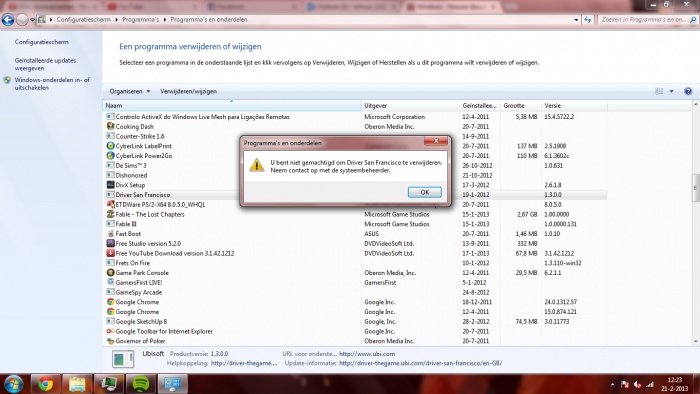Open recent pages dropdown next to Forward
The image size is (700, 394).
click(32, 20)
